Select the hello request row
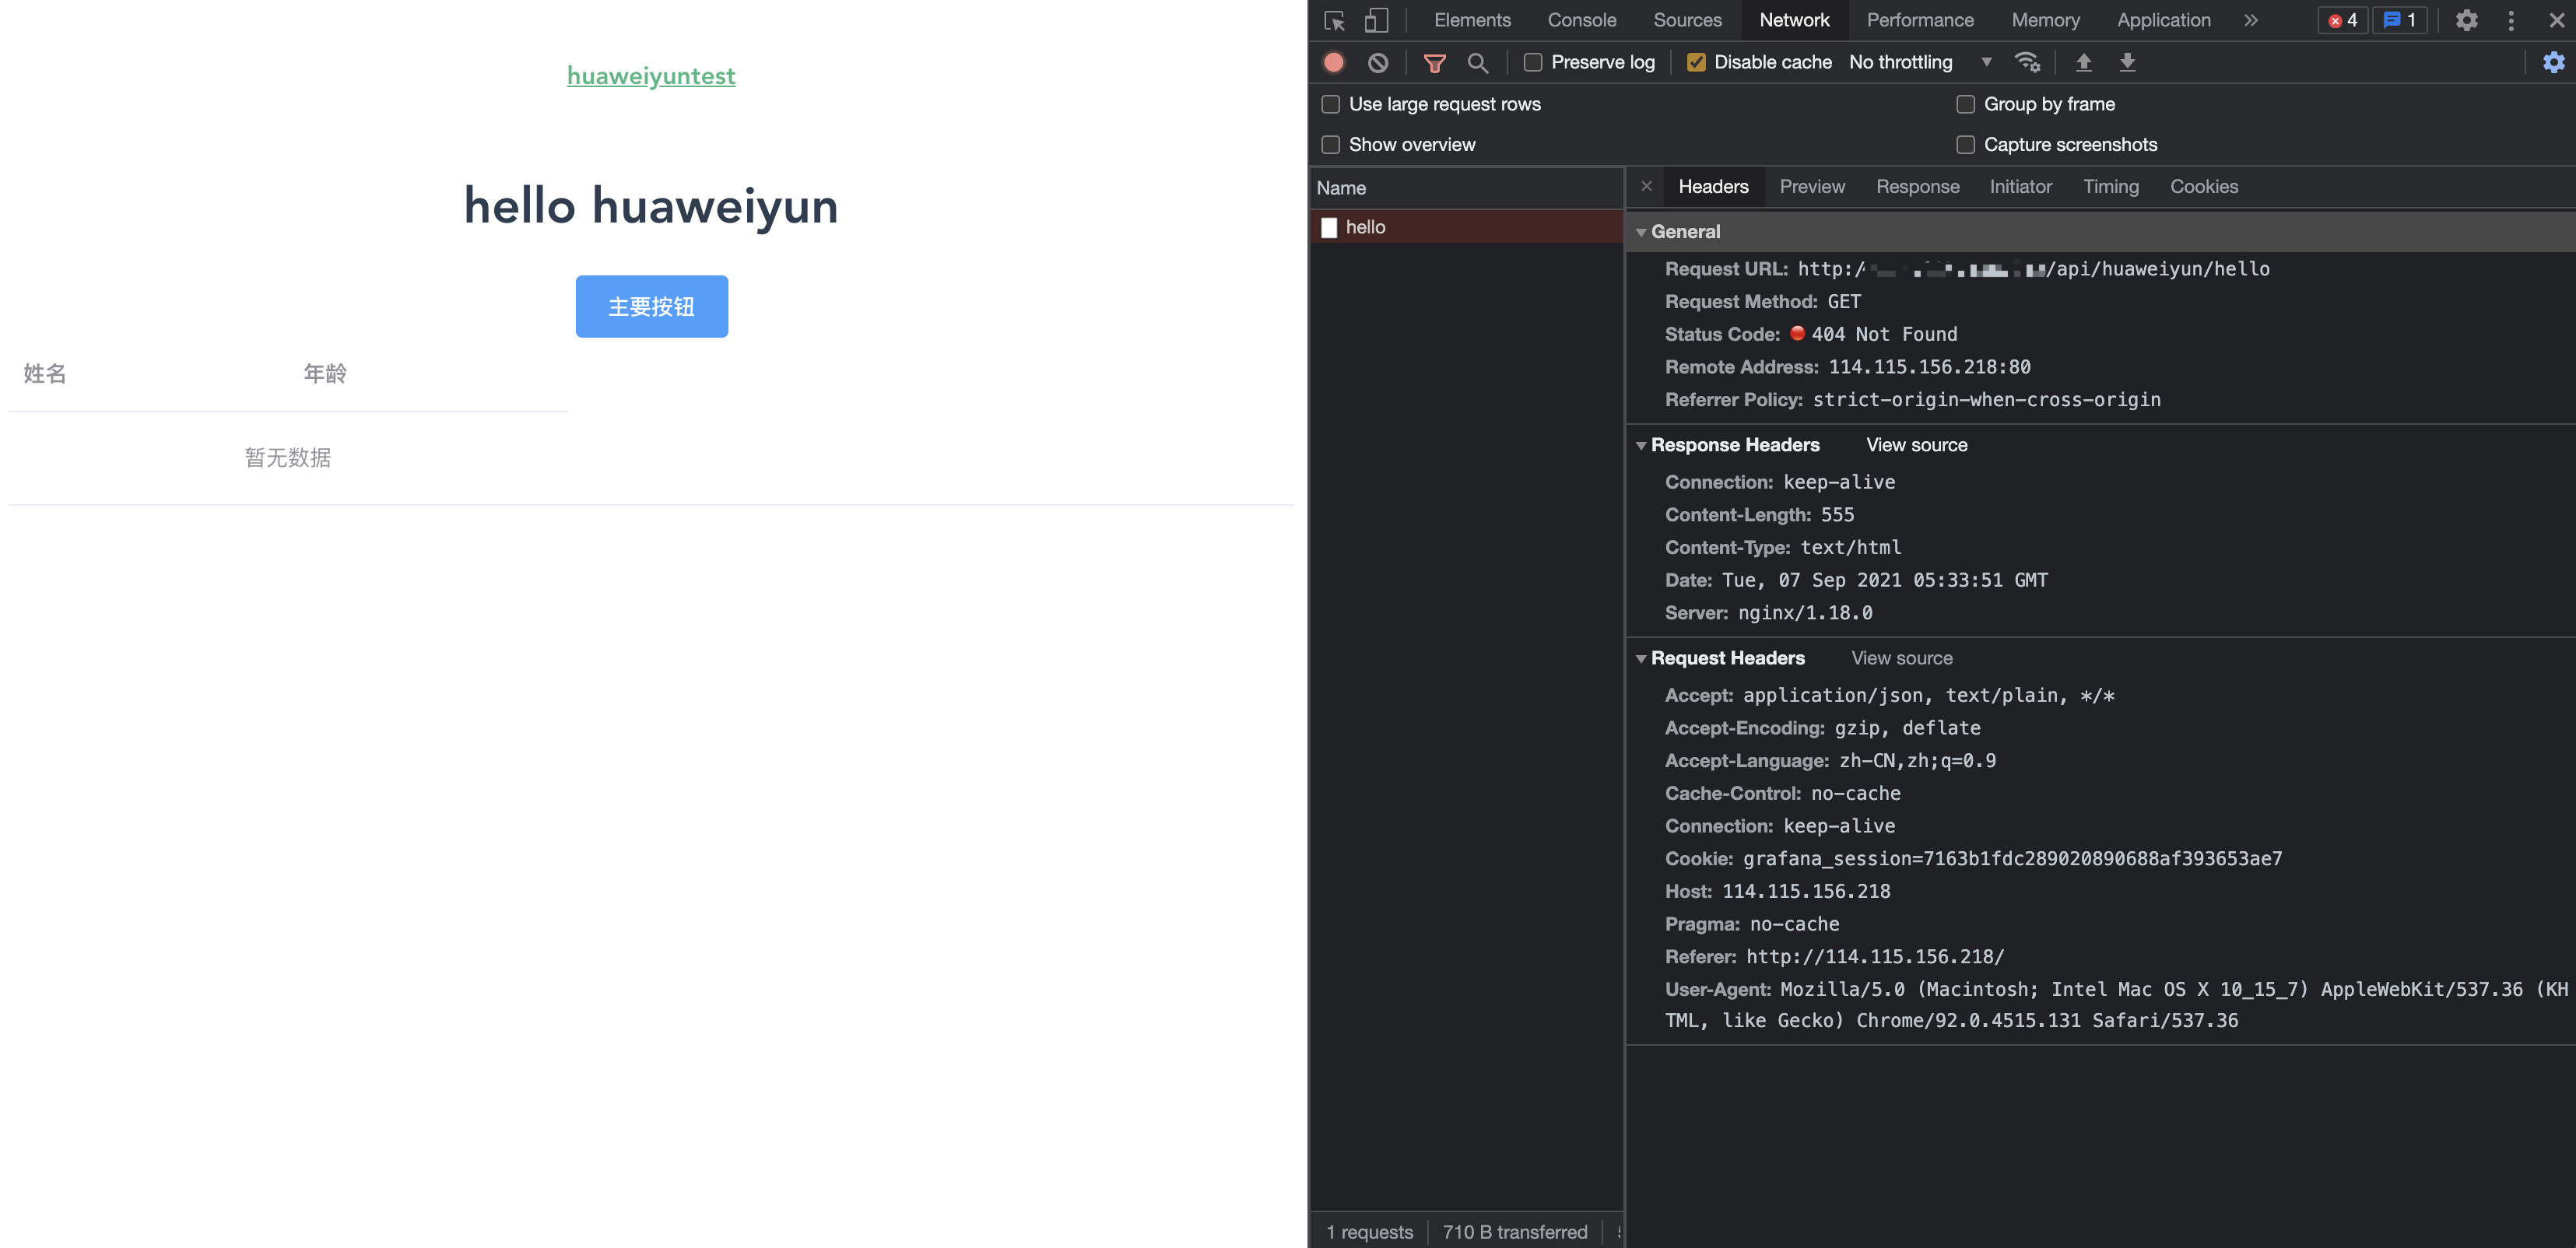2576x1248 pixels. click(x=1365, y=227)
